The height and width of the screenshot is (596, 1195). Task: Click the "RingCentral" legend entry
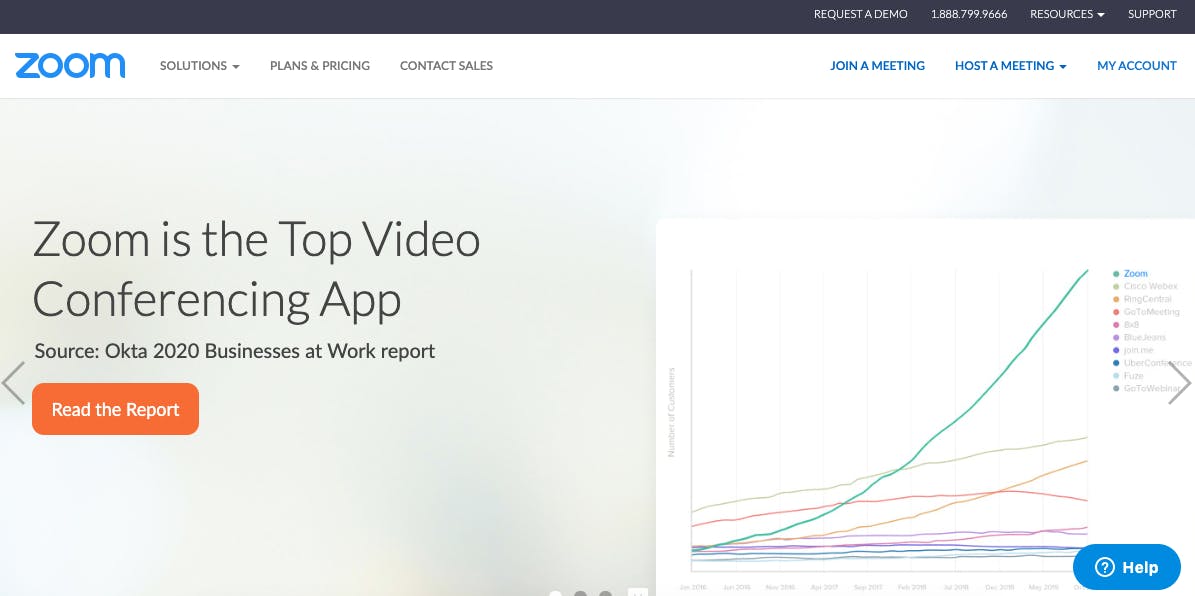(x=1142, y=300)
